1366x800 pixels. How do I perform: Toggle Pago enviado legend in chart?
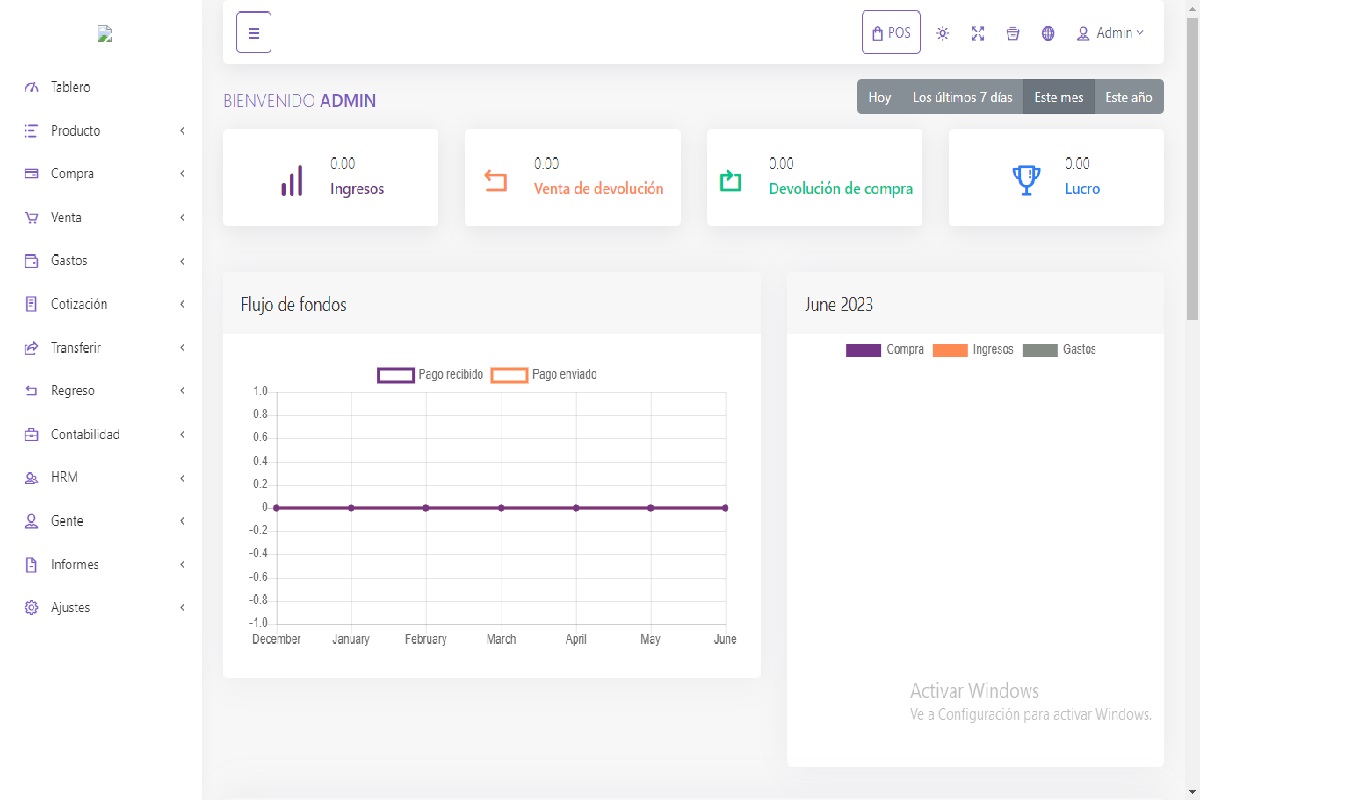tap(544, 374)
